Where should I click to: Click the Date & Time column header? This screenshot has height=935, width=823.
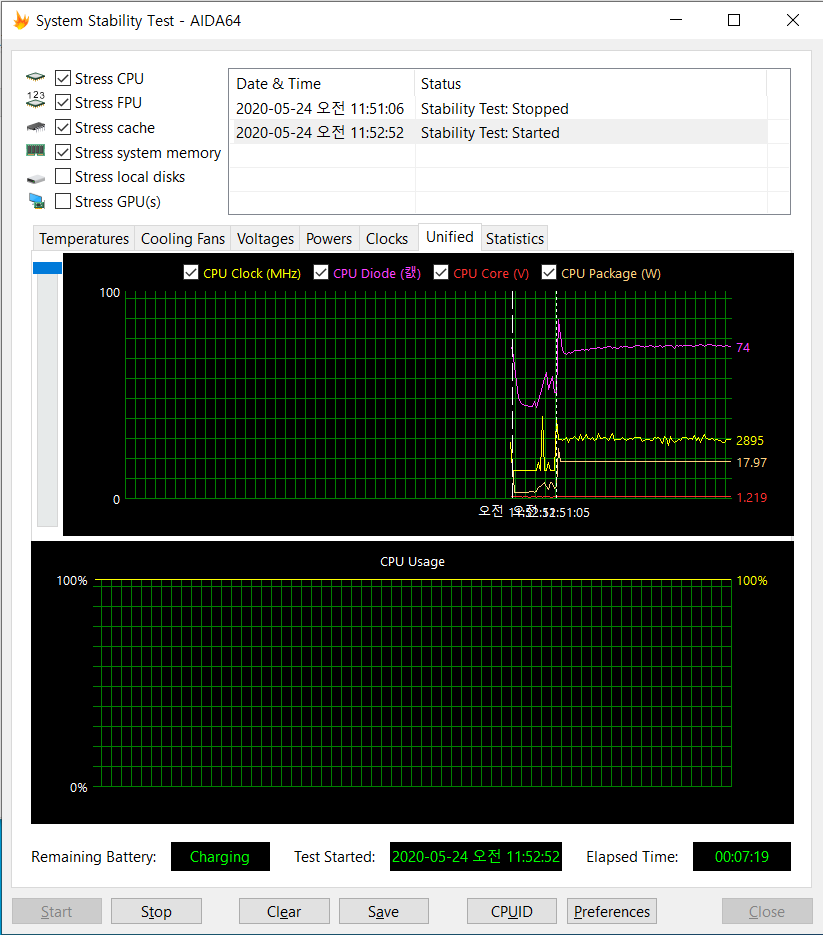(322, 83)
